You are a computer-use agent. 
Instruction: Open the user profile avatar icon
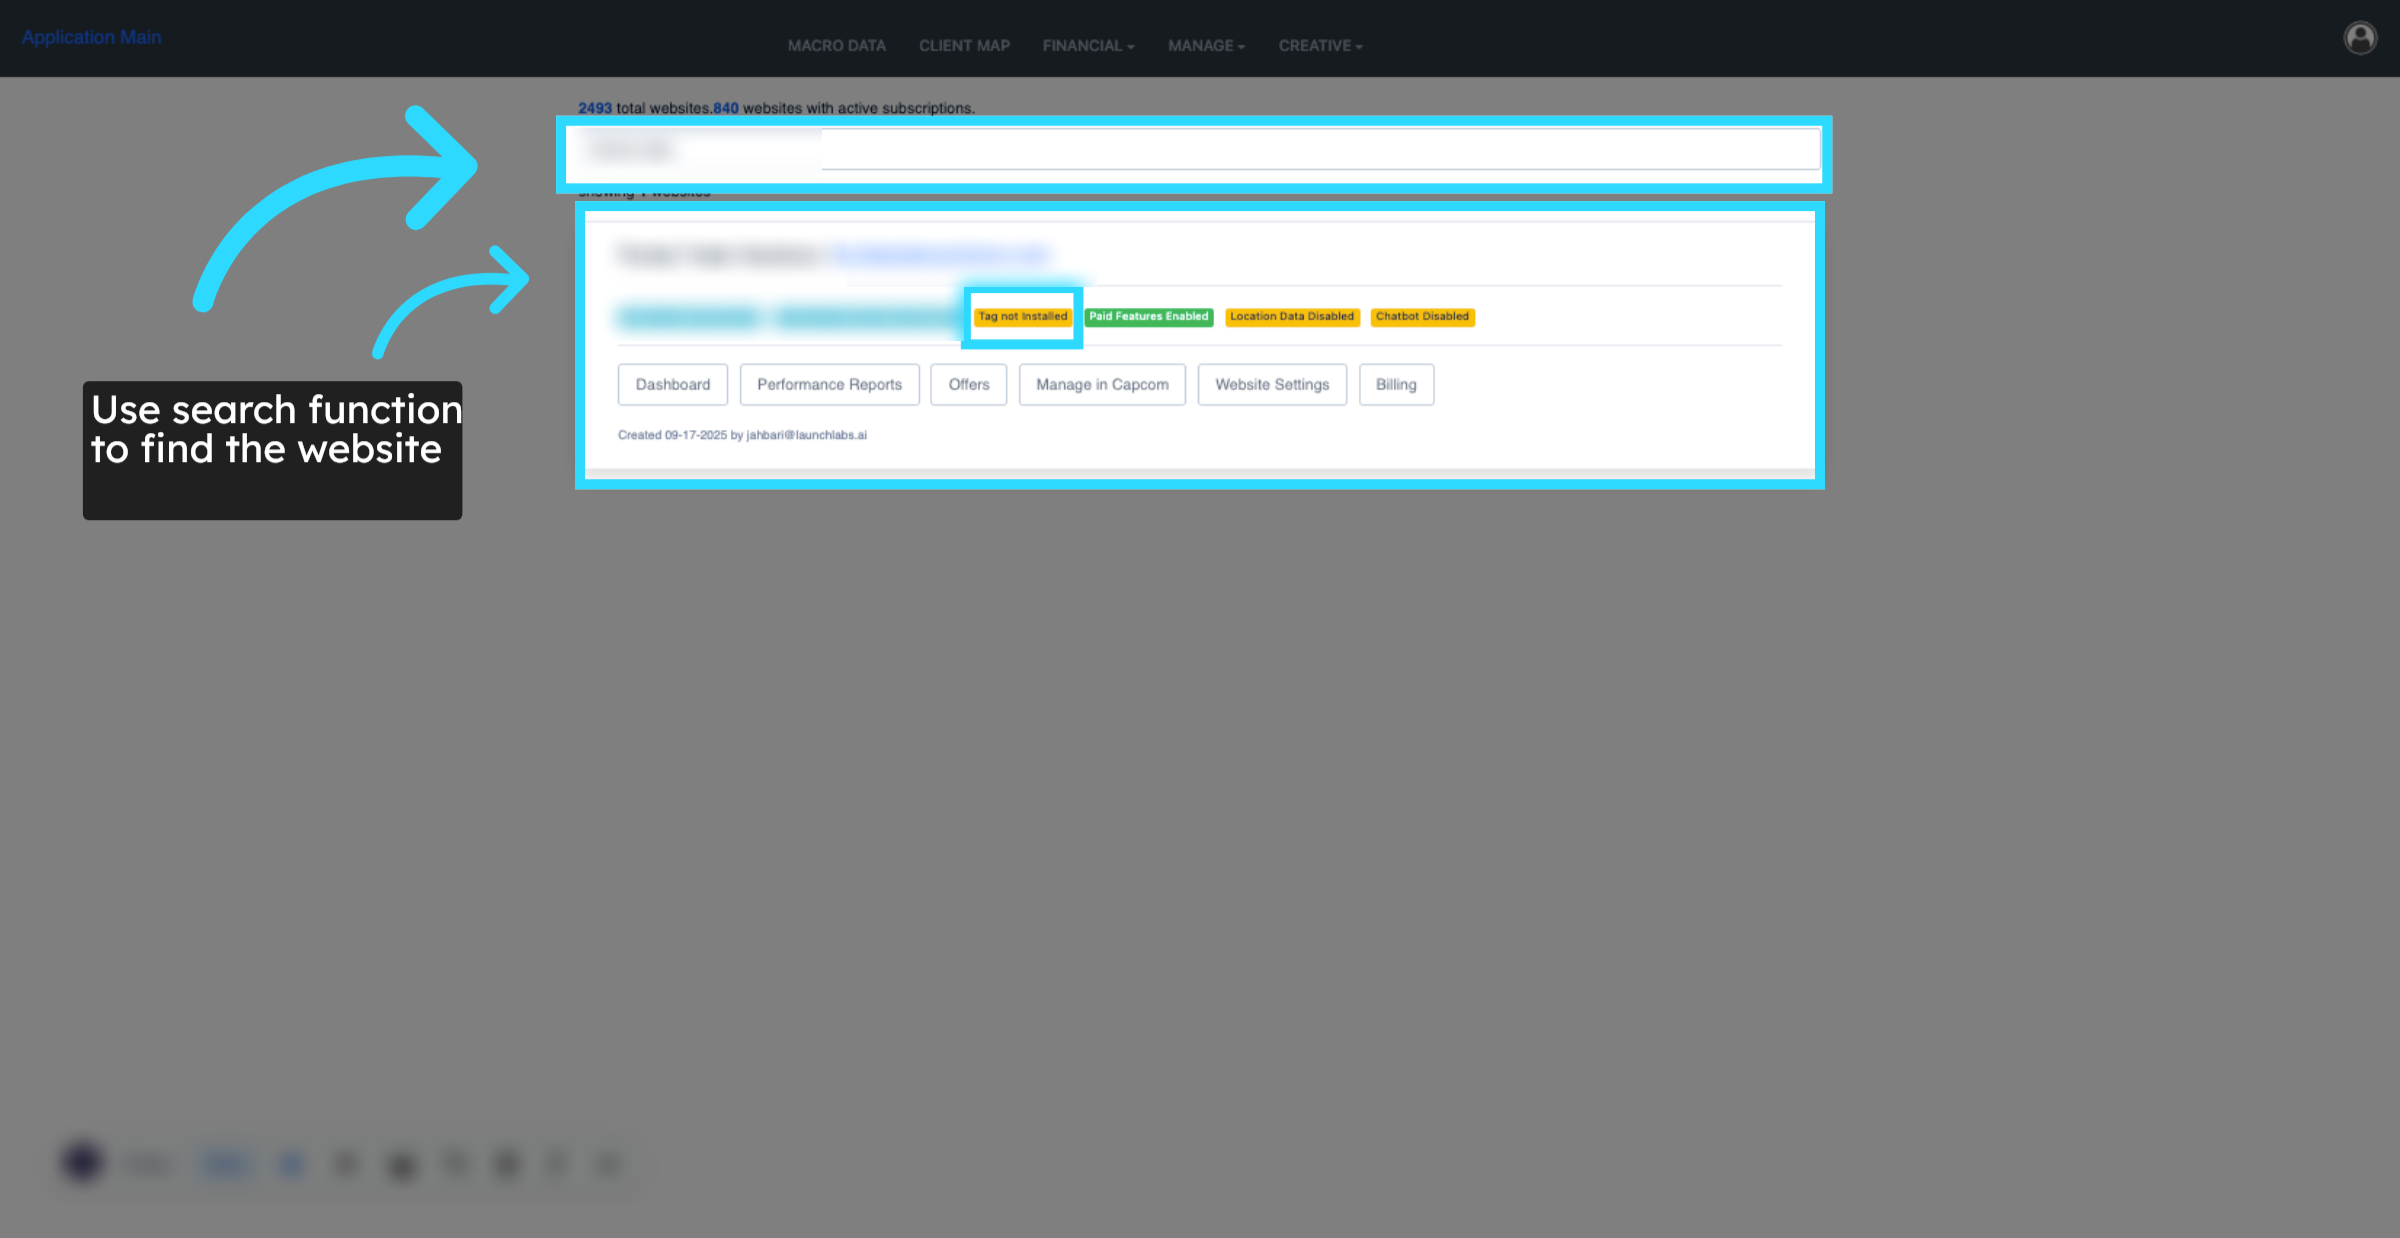2360,38
